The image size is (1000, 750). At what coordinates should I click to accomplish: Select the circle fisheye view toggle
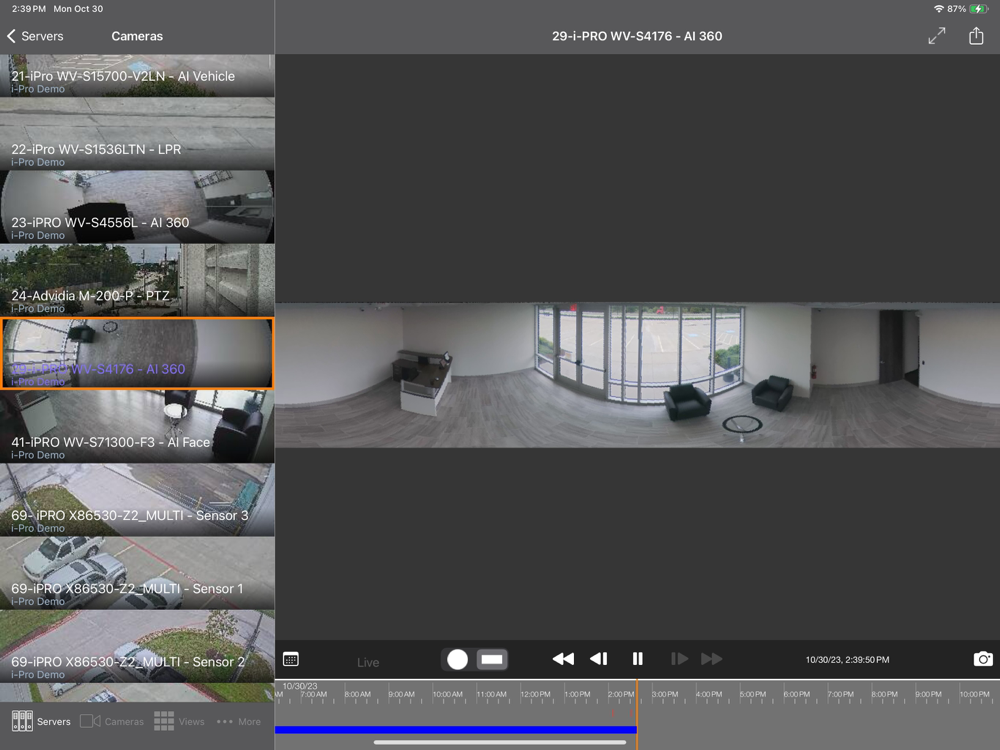(457, 659)
